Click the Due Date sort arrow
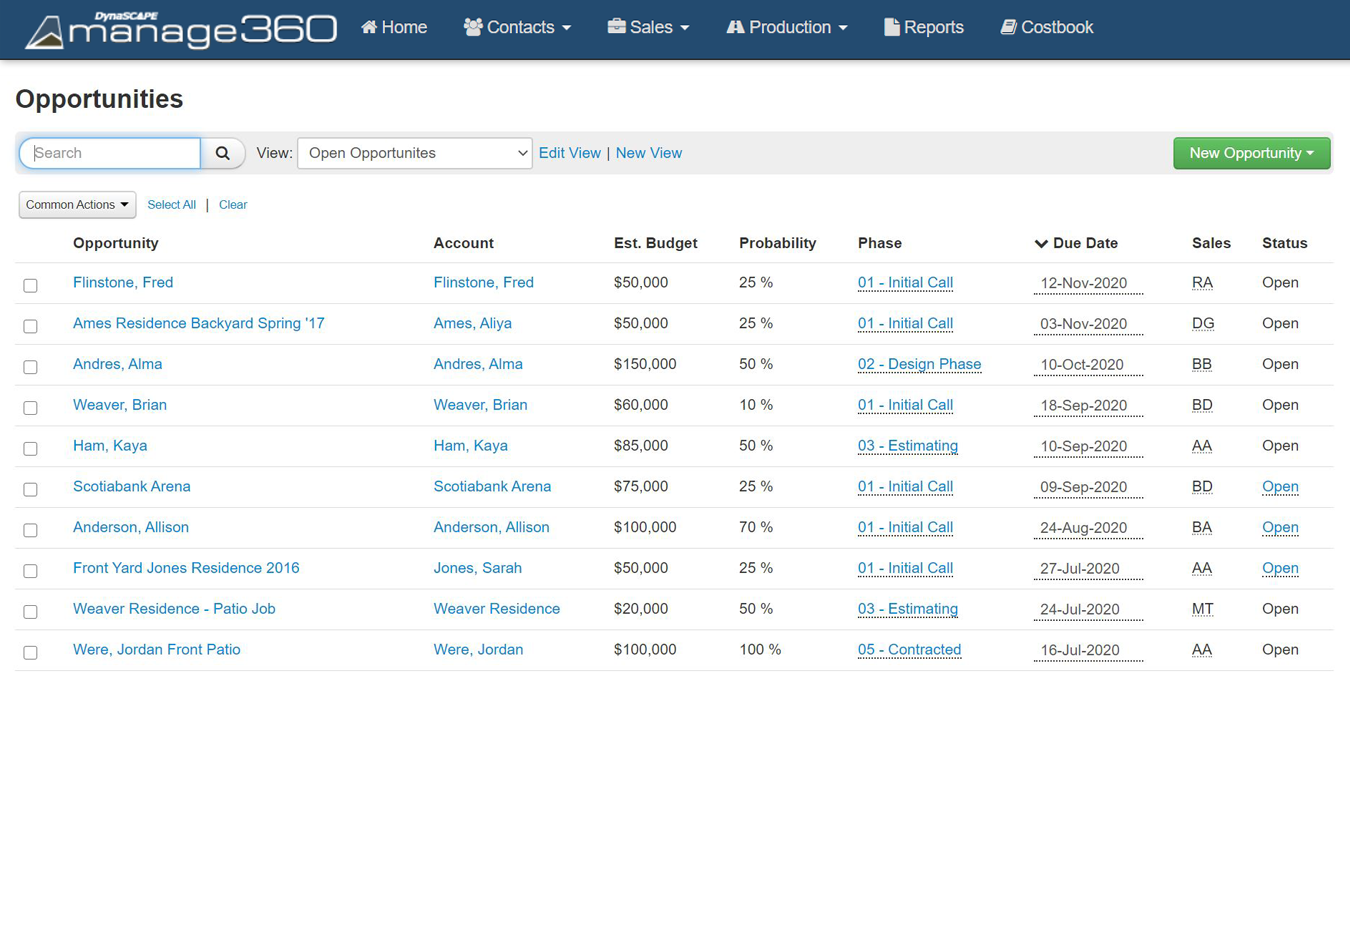Screen dimensions: 1350x933 pyautogui.click(x=1041, y=244)
